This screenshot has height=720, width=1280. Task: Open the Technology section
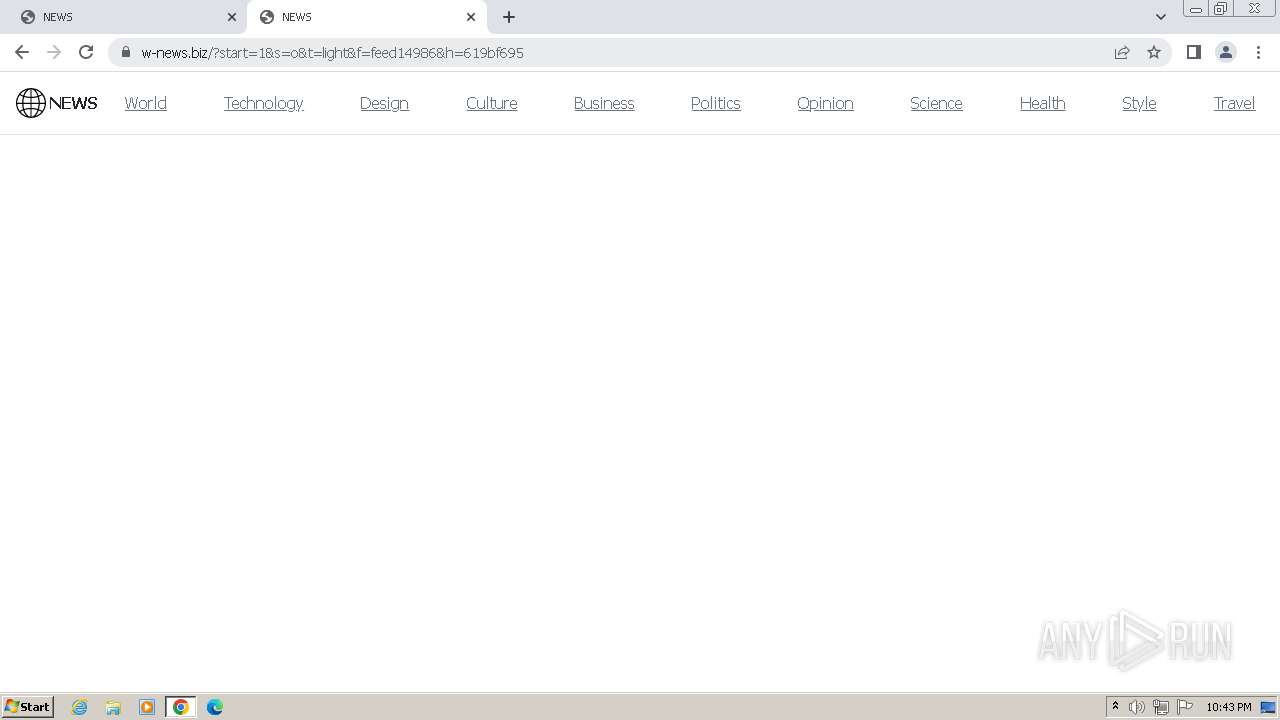tap(264, 103)
